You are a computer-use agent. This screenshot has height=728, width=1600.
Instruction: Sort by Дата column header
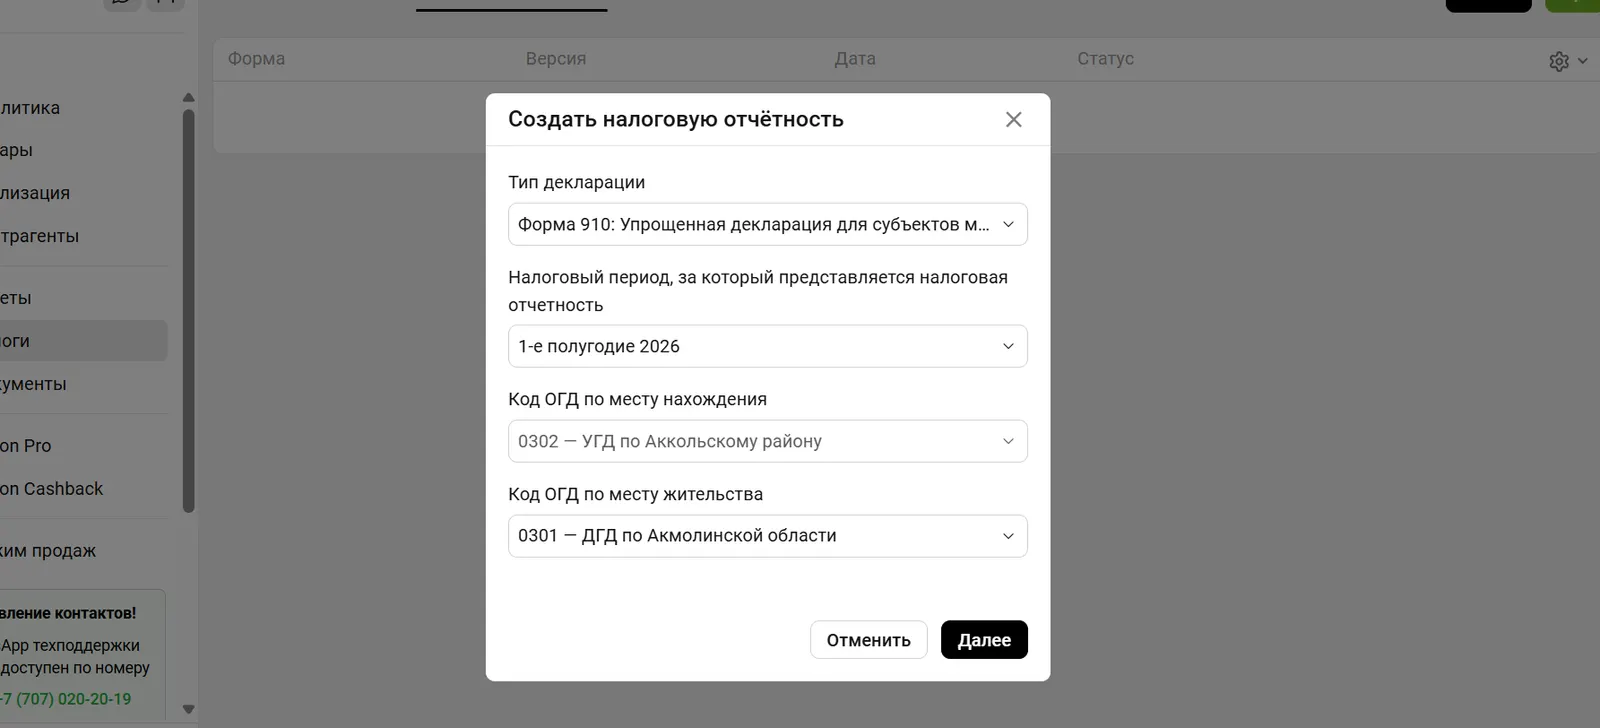point(855,59)
